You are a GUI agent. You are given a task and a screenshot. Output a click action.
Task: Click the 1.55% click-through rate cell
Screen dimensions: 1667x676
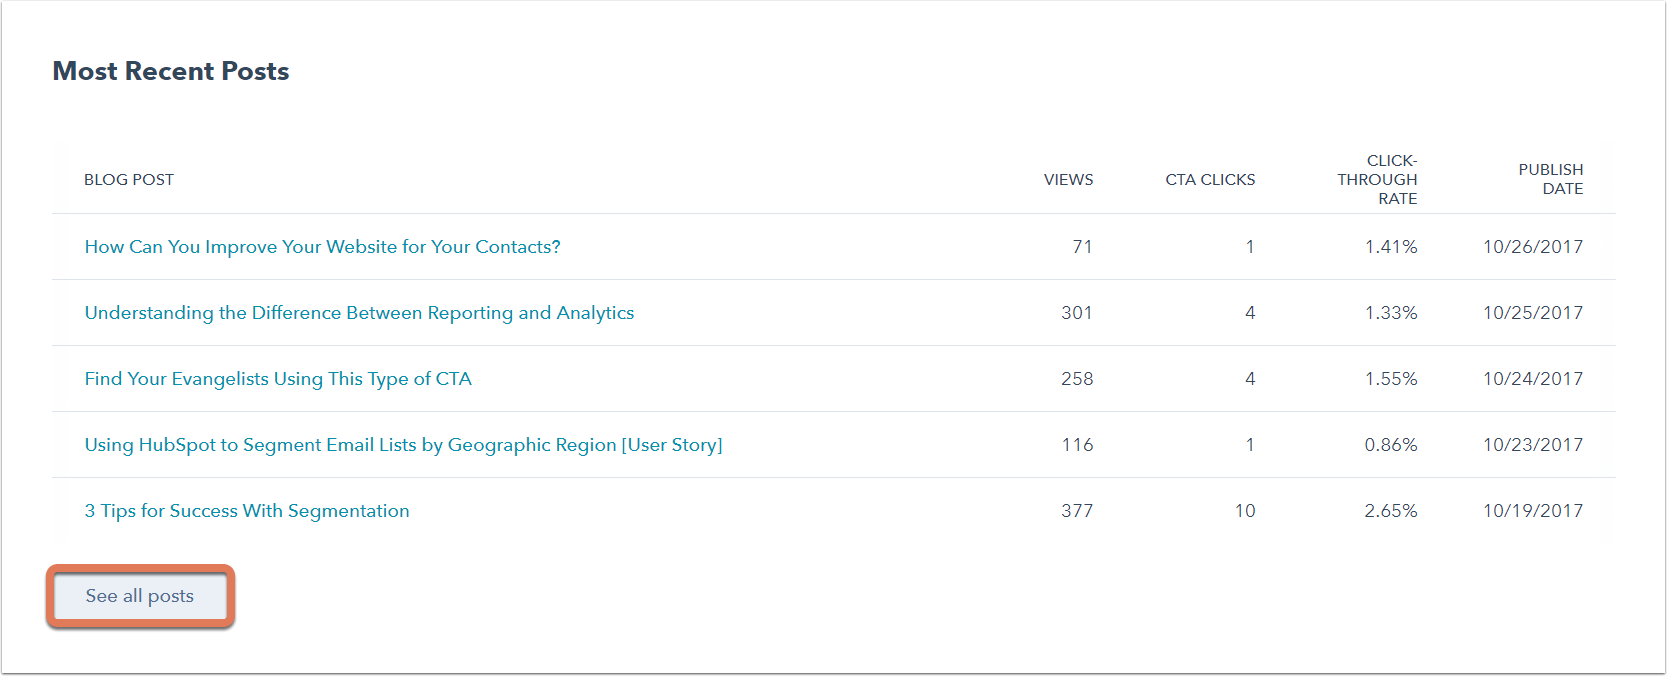(1391, 379)
